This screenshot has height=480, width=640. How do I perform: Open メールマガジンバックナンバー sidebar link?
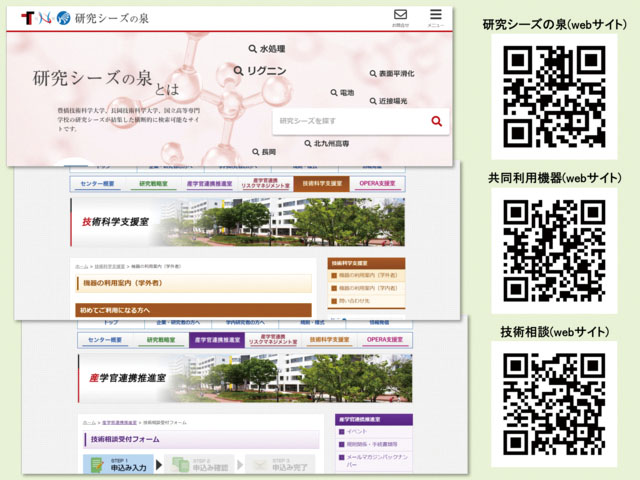(374, 460)
